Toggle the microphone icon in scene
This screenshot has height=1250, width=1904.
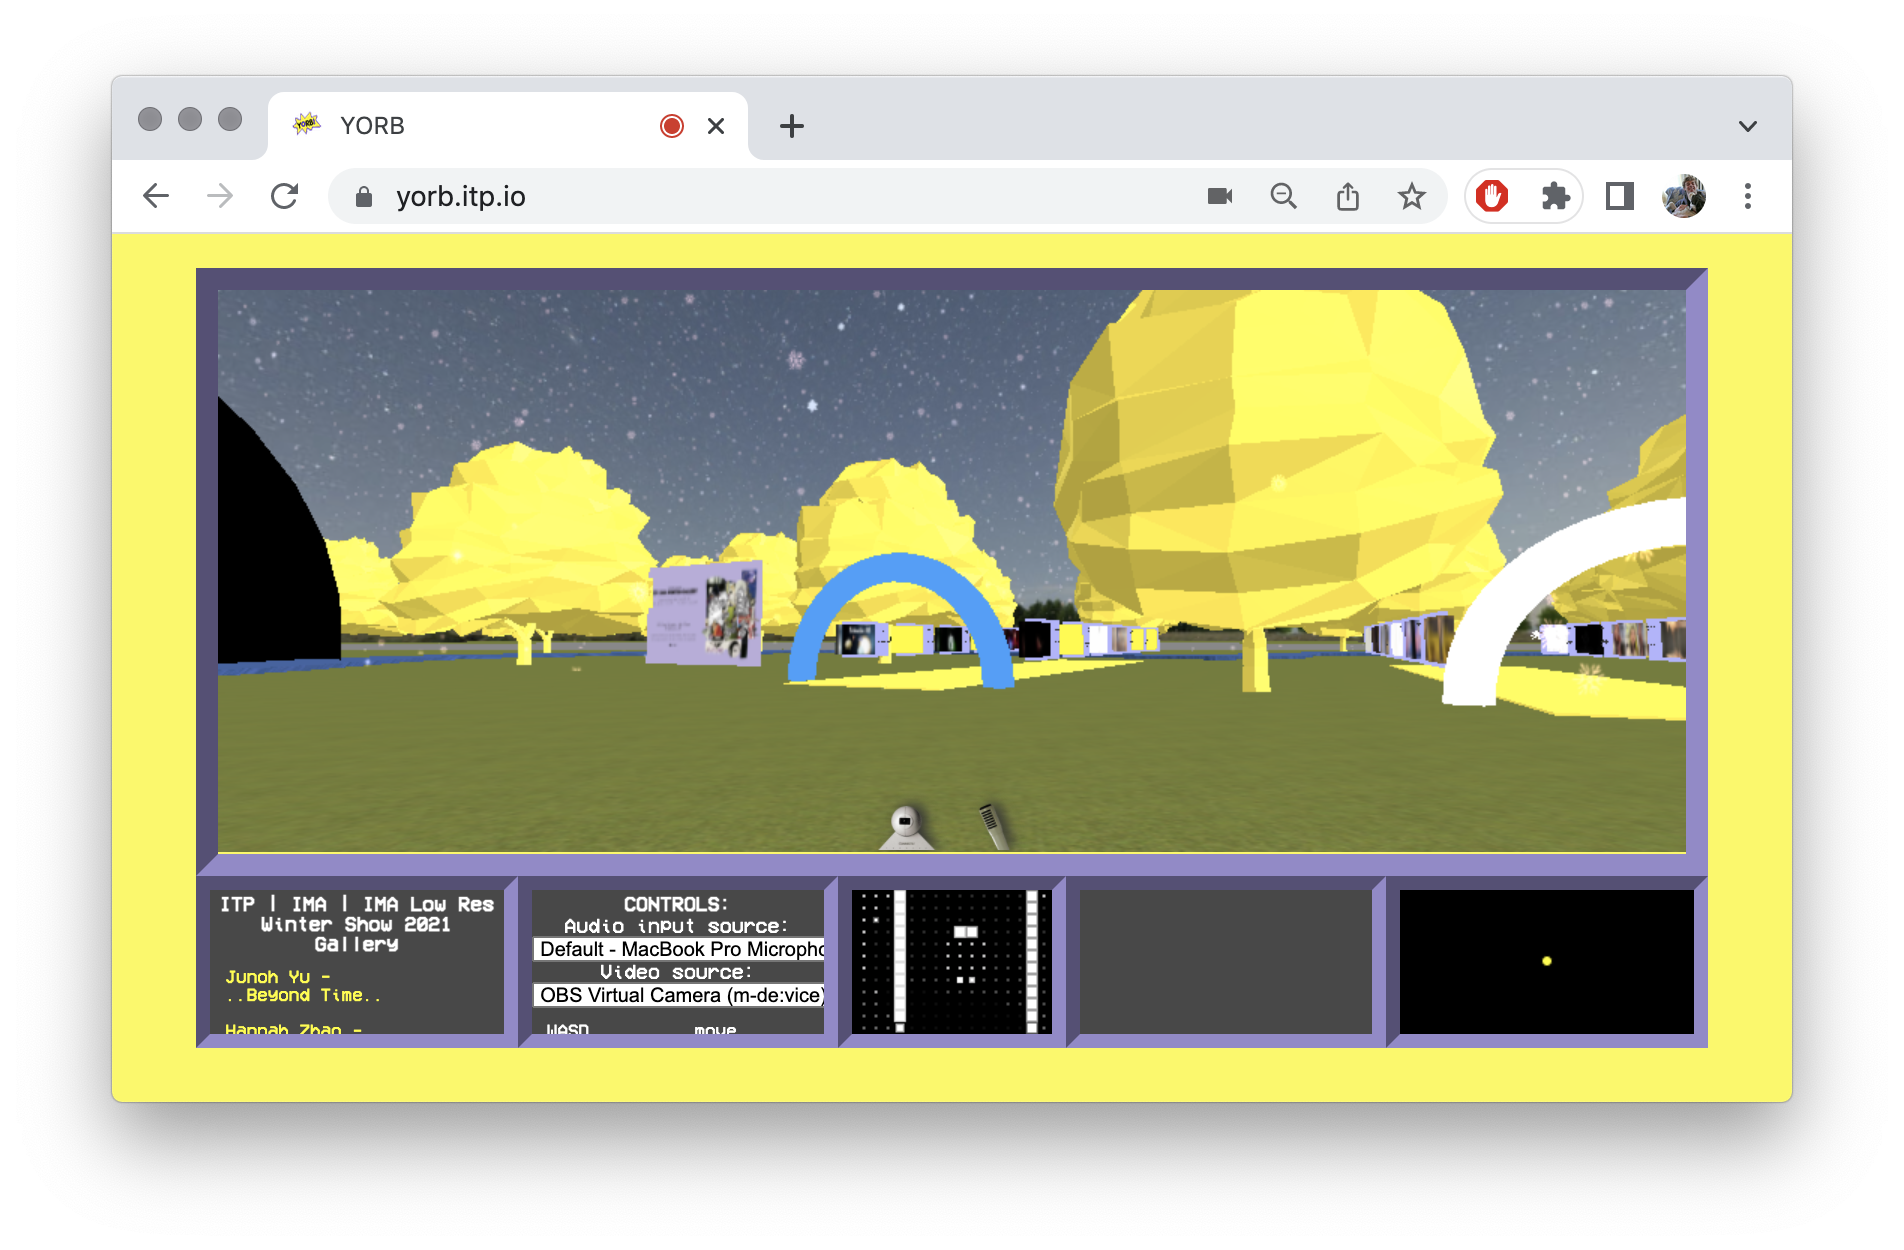click(x=993, y=826)
